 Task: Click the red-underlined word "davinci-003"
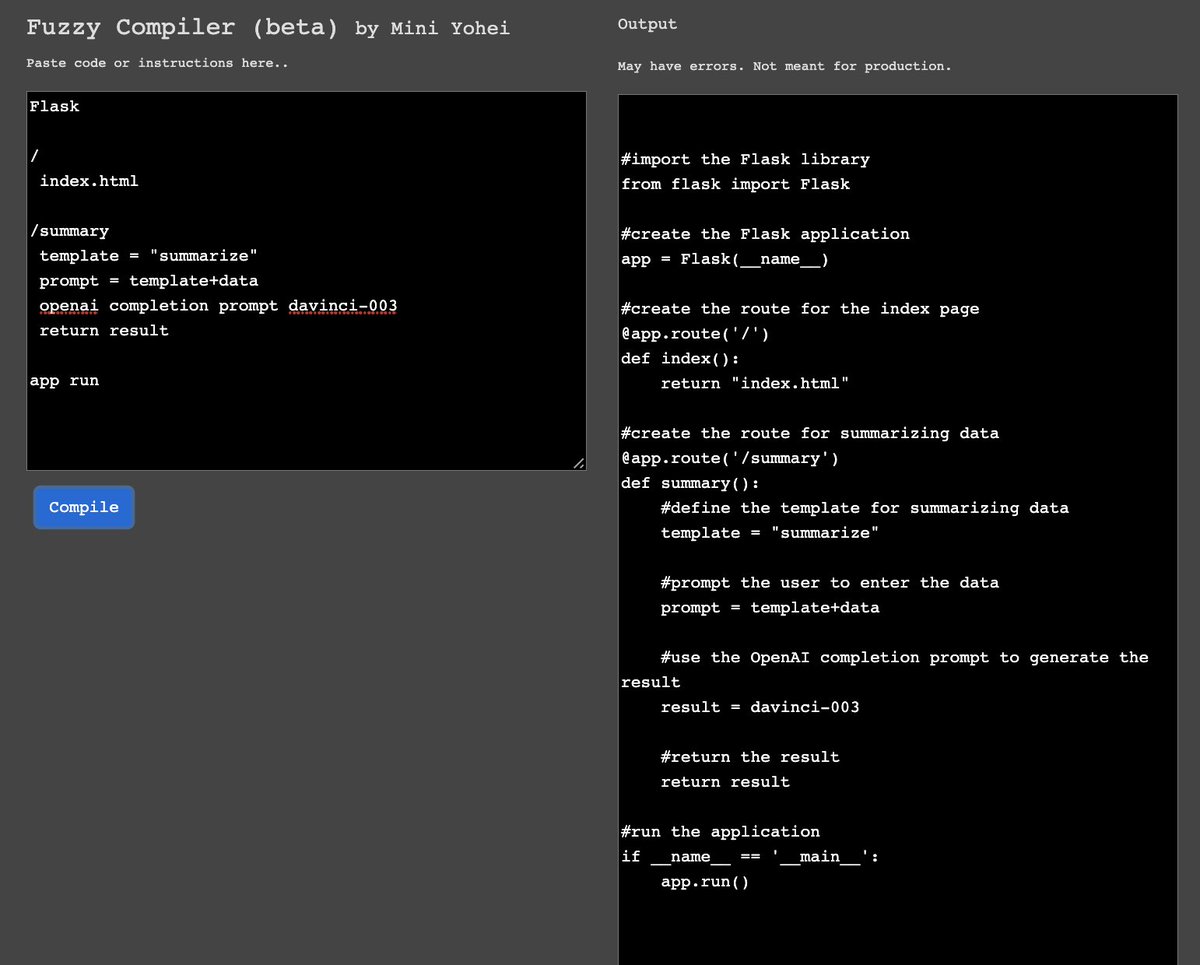click(341, 305)
